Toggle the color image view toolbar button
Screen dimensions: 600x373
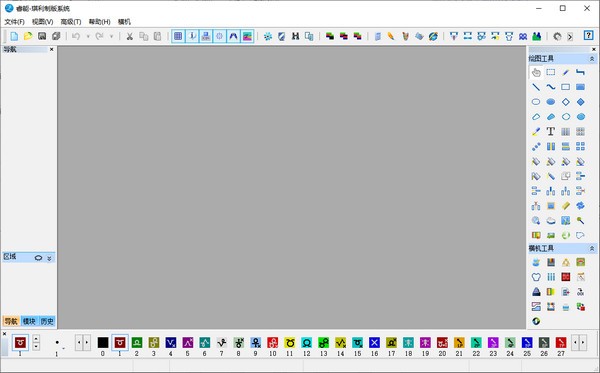click(247, 36)
